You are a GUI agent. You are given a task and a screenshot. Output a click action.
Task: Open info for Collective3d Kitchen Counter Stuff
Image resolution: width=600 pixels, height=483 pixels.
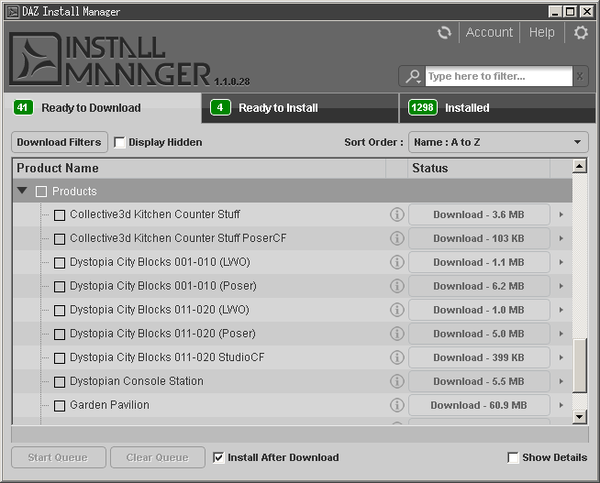[x=397, y=214]
